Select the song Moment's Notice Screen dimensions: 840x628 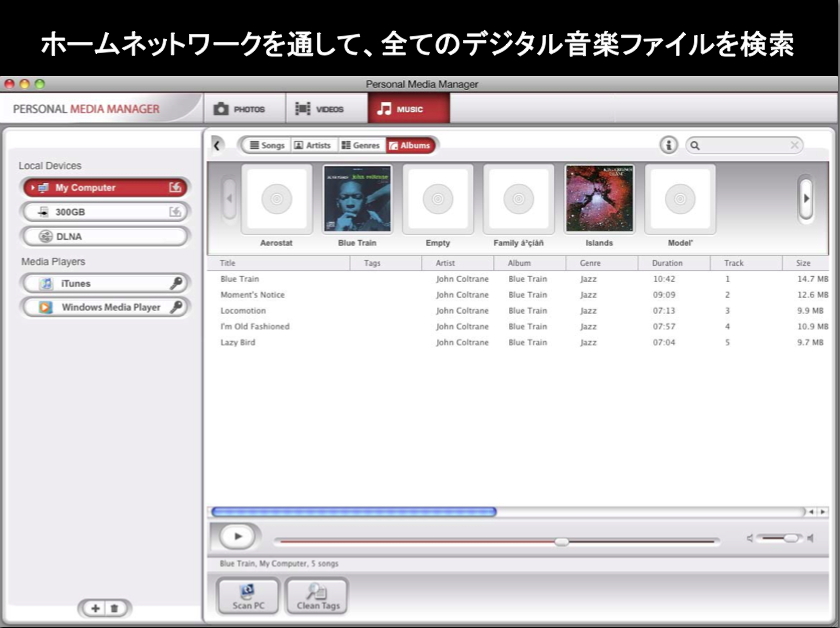tap(252, 295)
